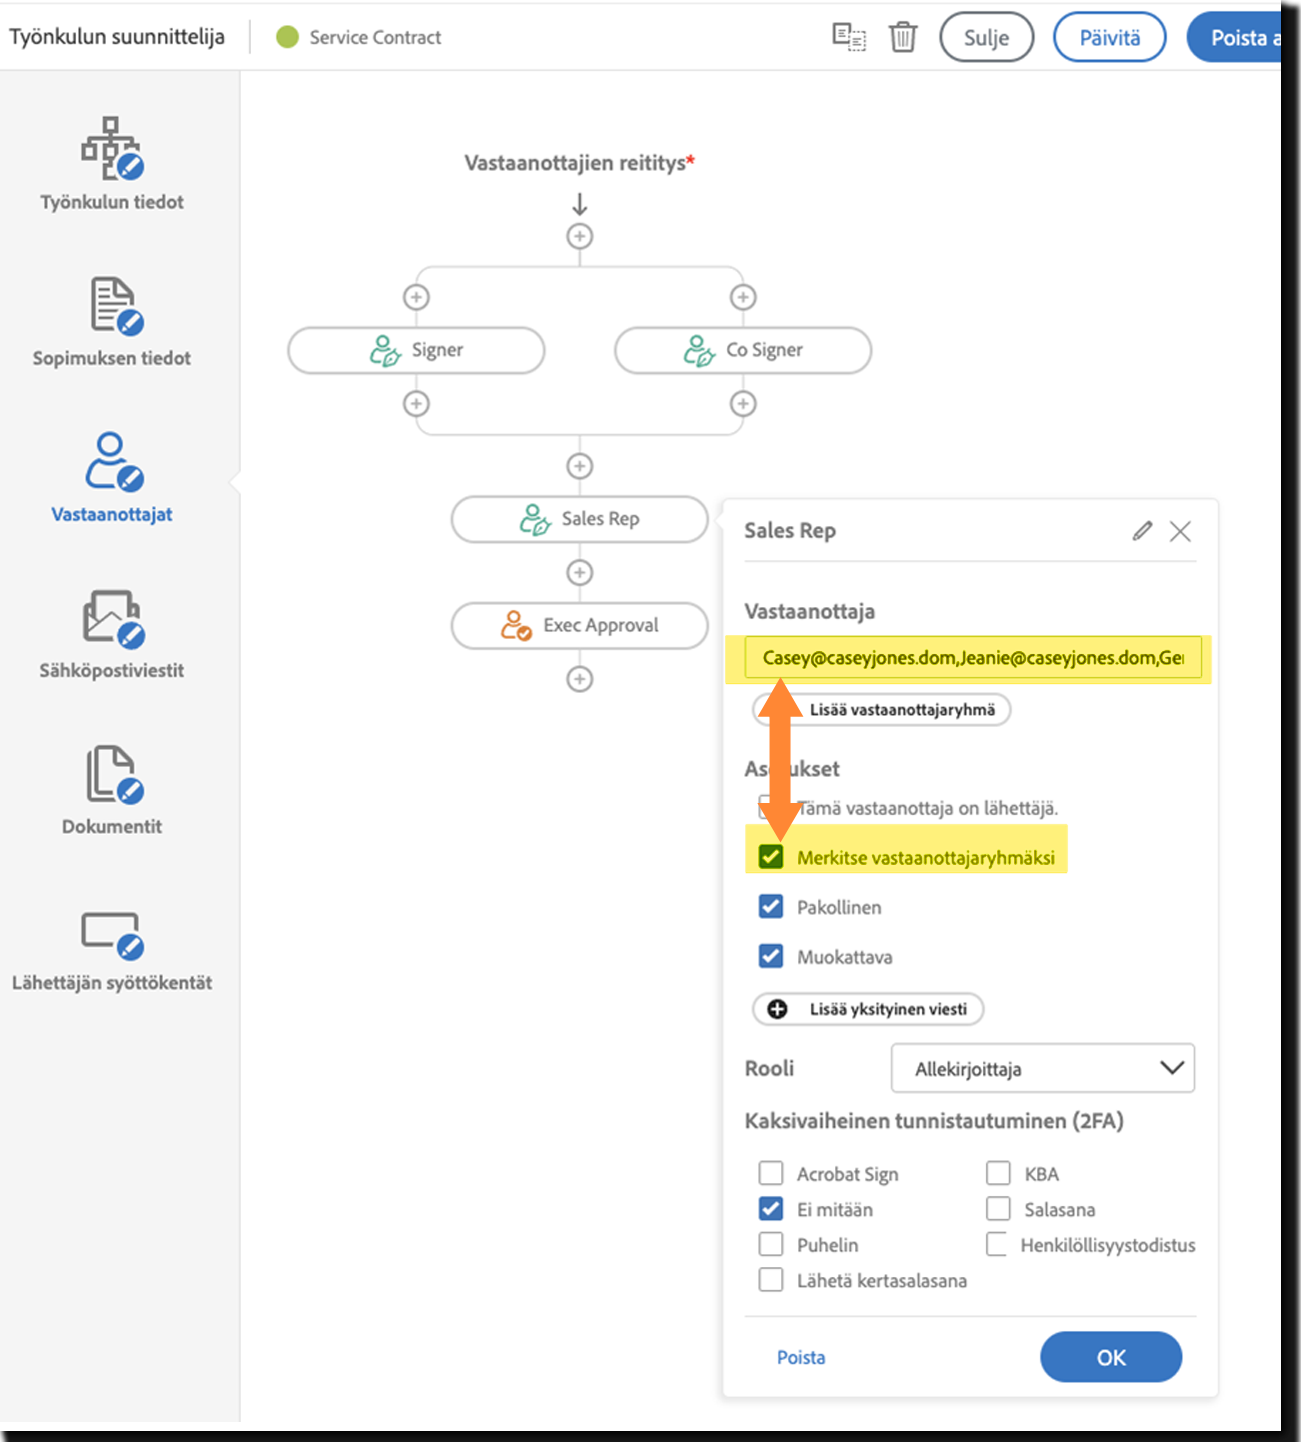Click the Rooli label text
The image size is (1301, 1442).
(x=769, y=1068)
